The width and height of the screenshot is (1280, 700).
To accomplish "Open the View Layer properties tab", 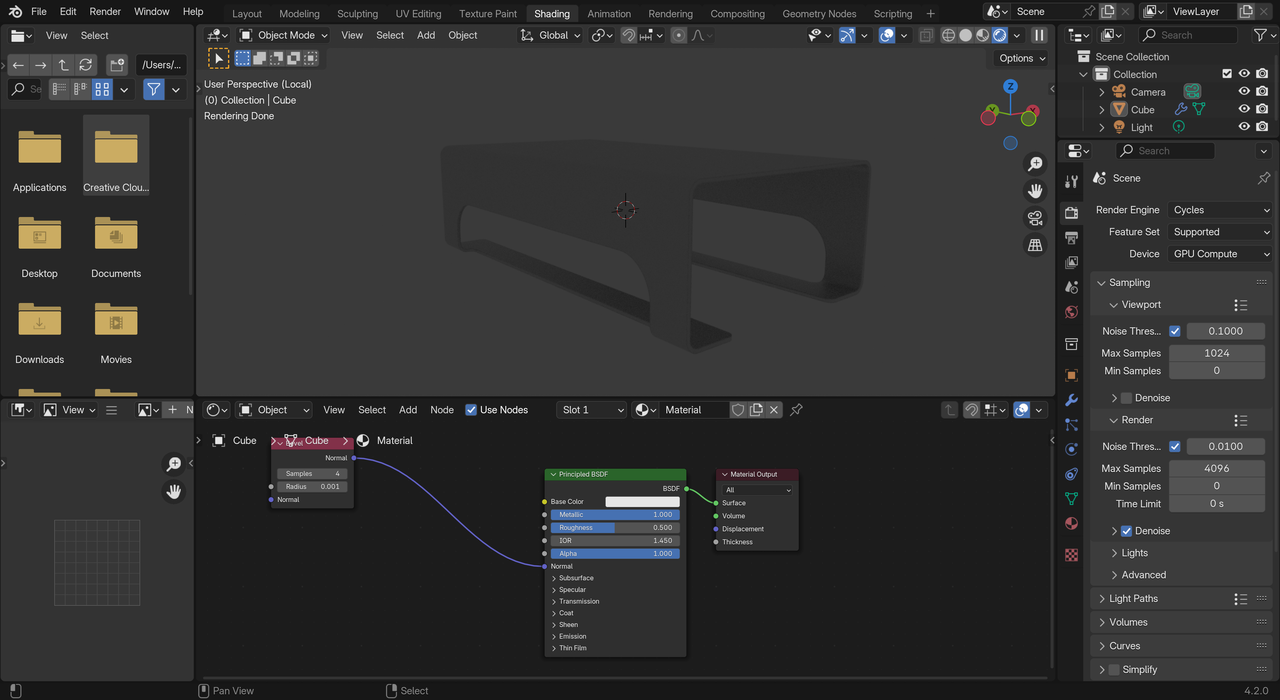I will [1072, 262].
